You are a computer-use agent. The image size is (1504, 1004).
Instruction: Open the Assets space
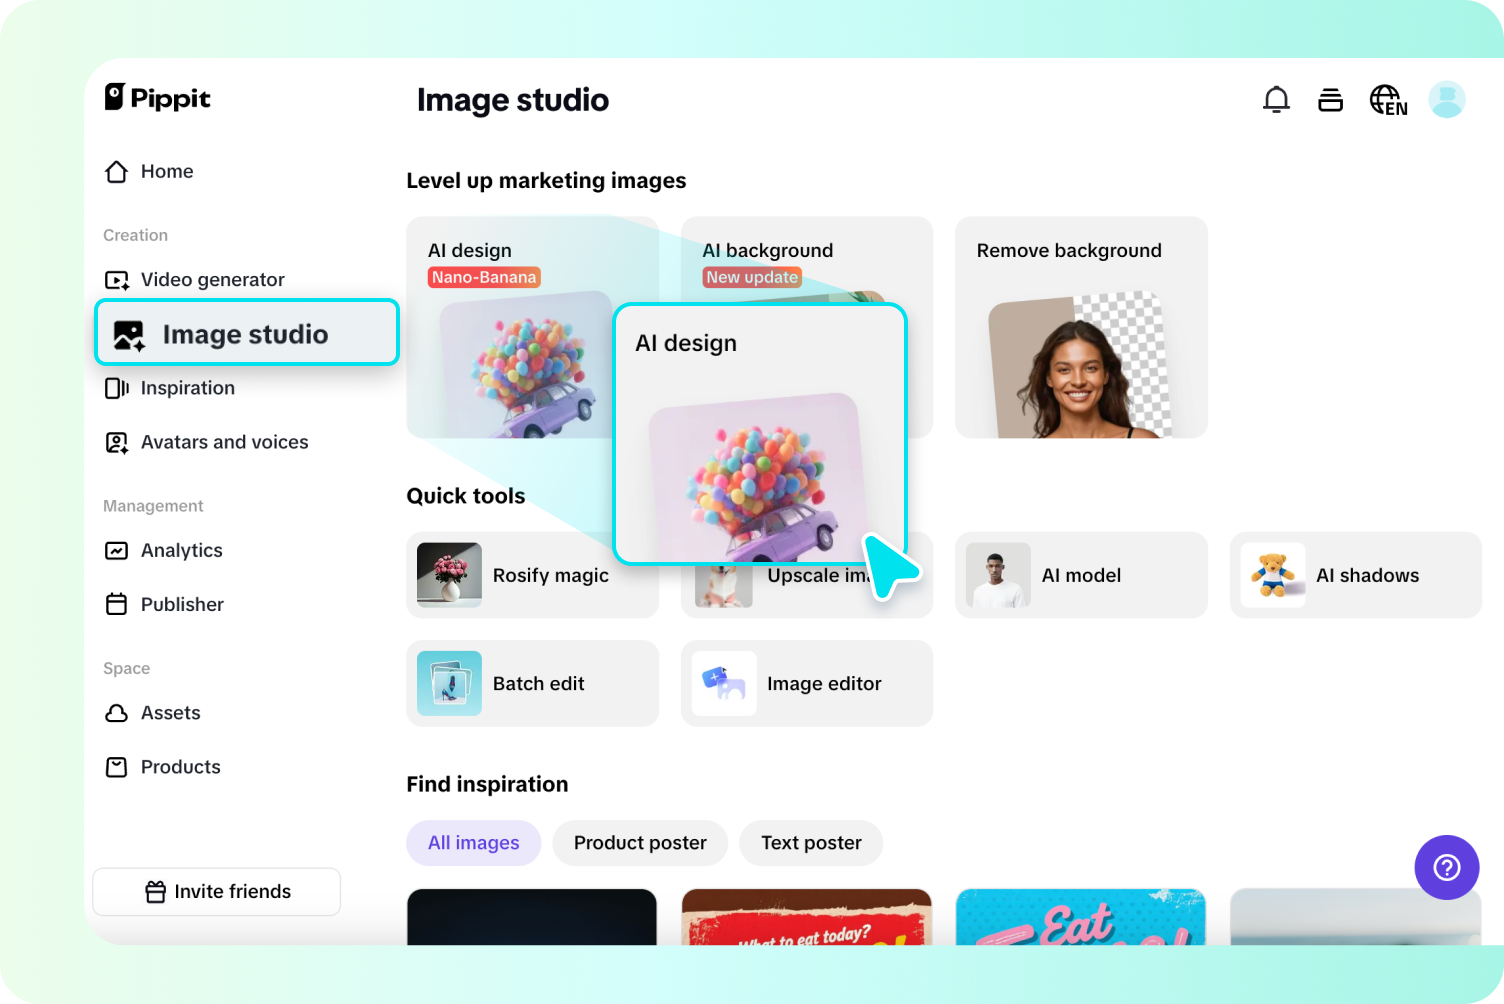pyautogui.click(x=171, y=712)
